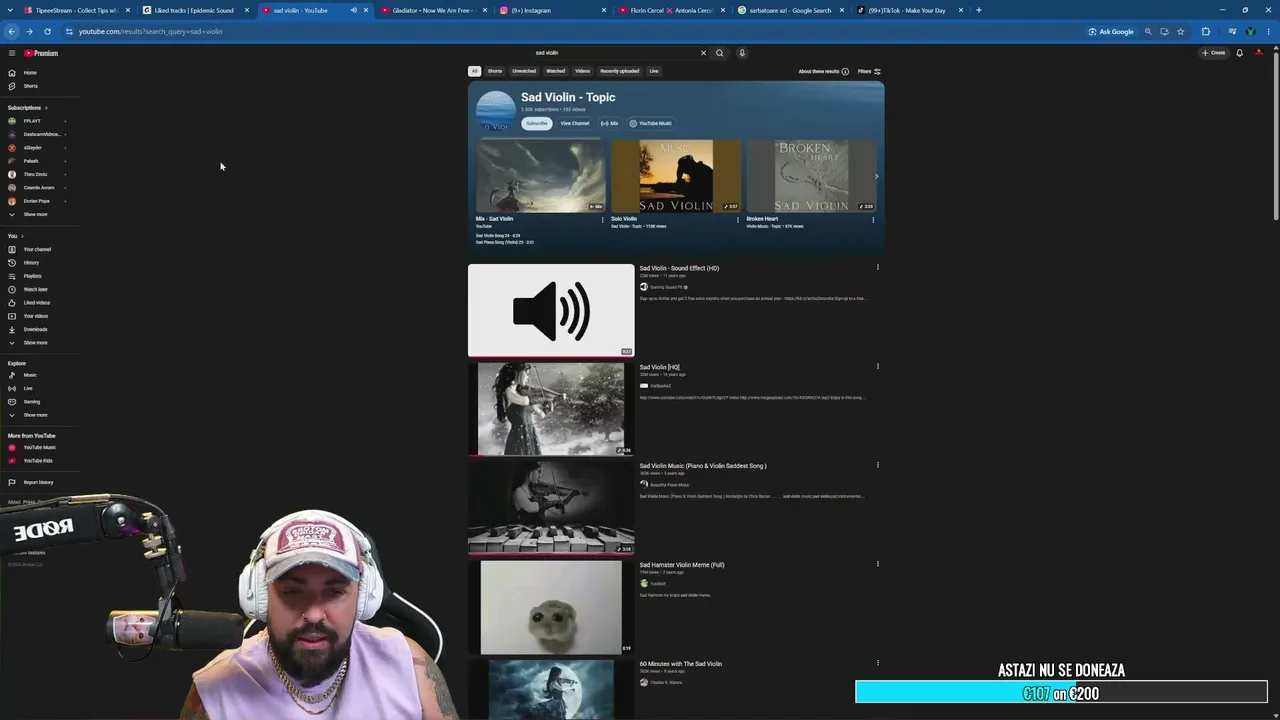Click the View Channel button
The width and height of the screenshot is (1280, 720).
pyautogui.click(x=575, y=123)
